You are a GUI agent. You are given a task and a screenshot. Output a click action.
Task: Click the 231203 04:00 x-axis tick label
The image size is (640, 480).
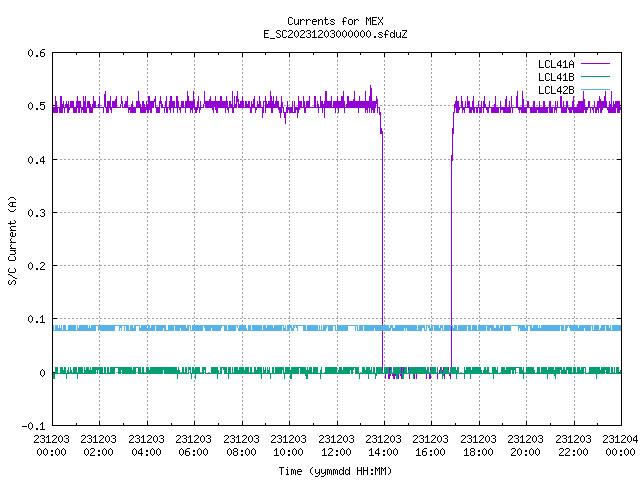coord(146,446)
